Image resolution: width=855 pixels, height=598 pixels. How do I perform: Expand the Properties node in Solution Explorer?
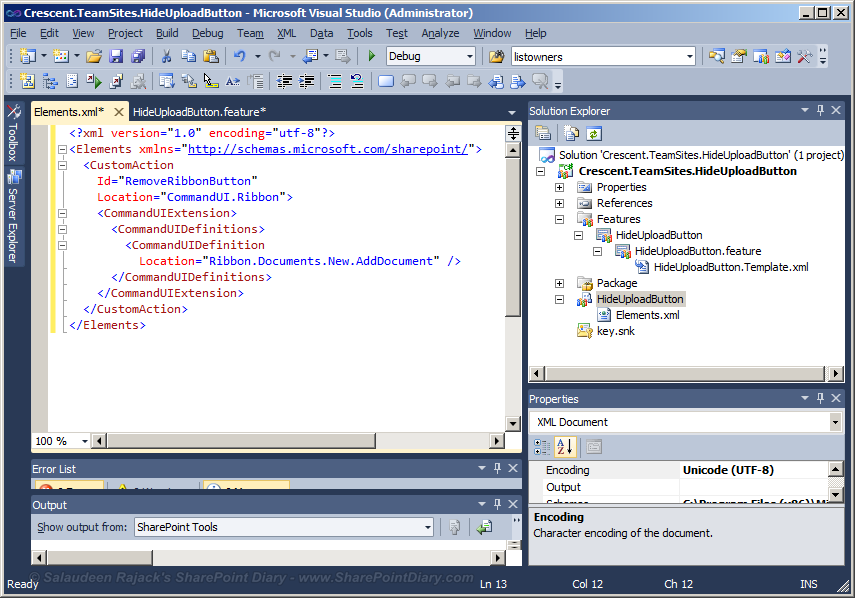click(x=559, y=187)
